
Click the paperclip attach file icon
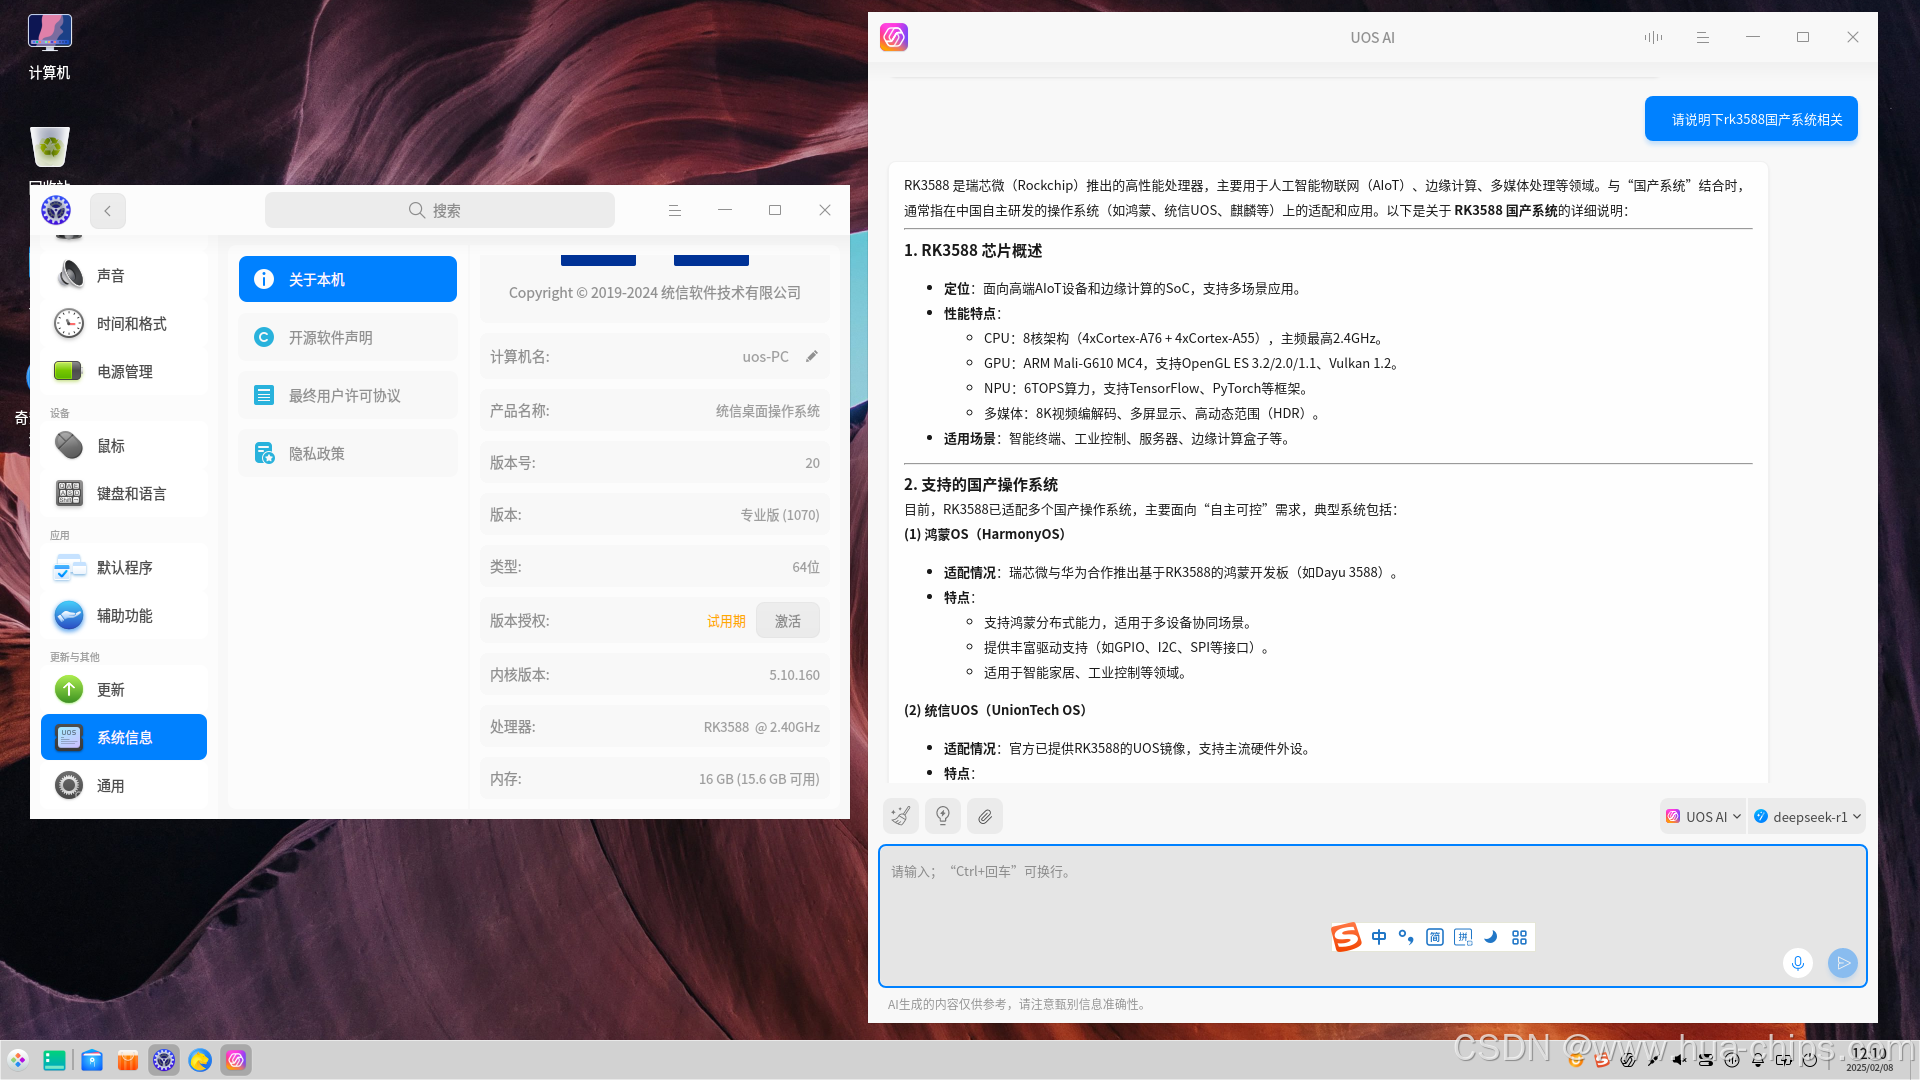pos(985,816)
